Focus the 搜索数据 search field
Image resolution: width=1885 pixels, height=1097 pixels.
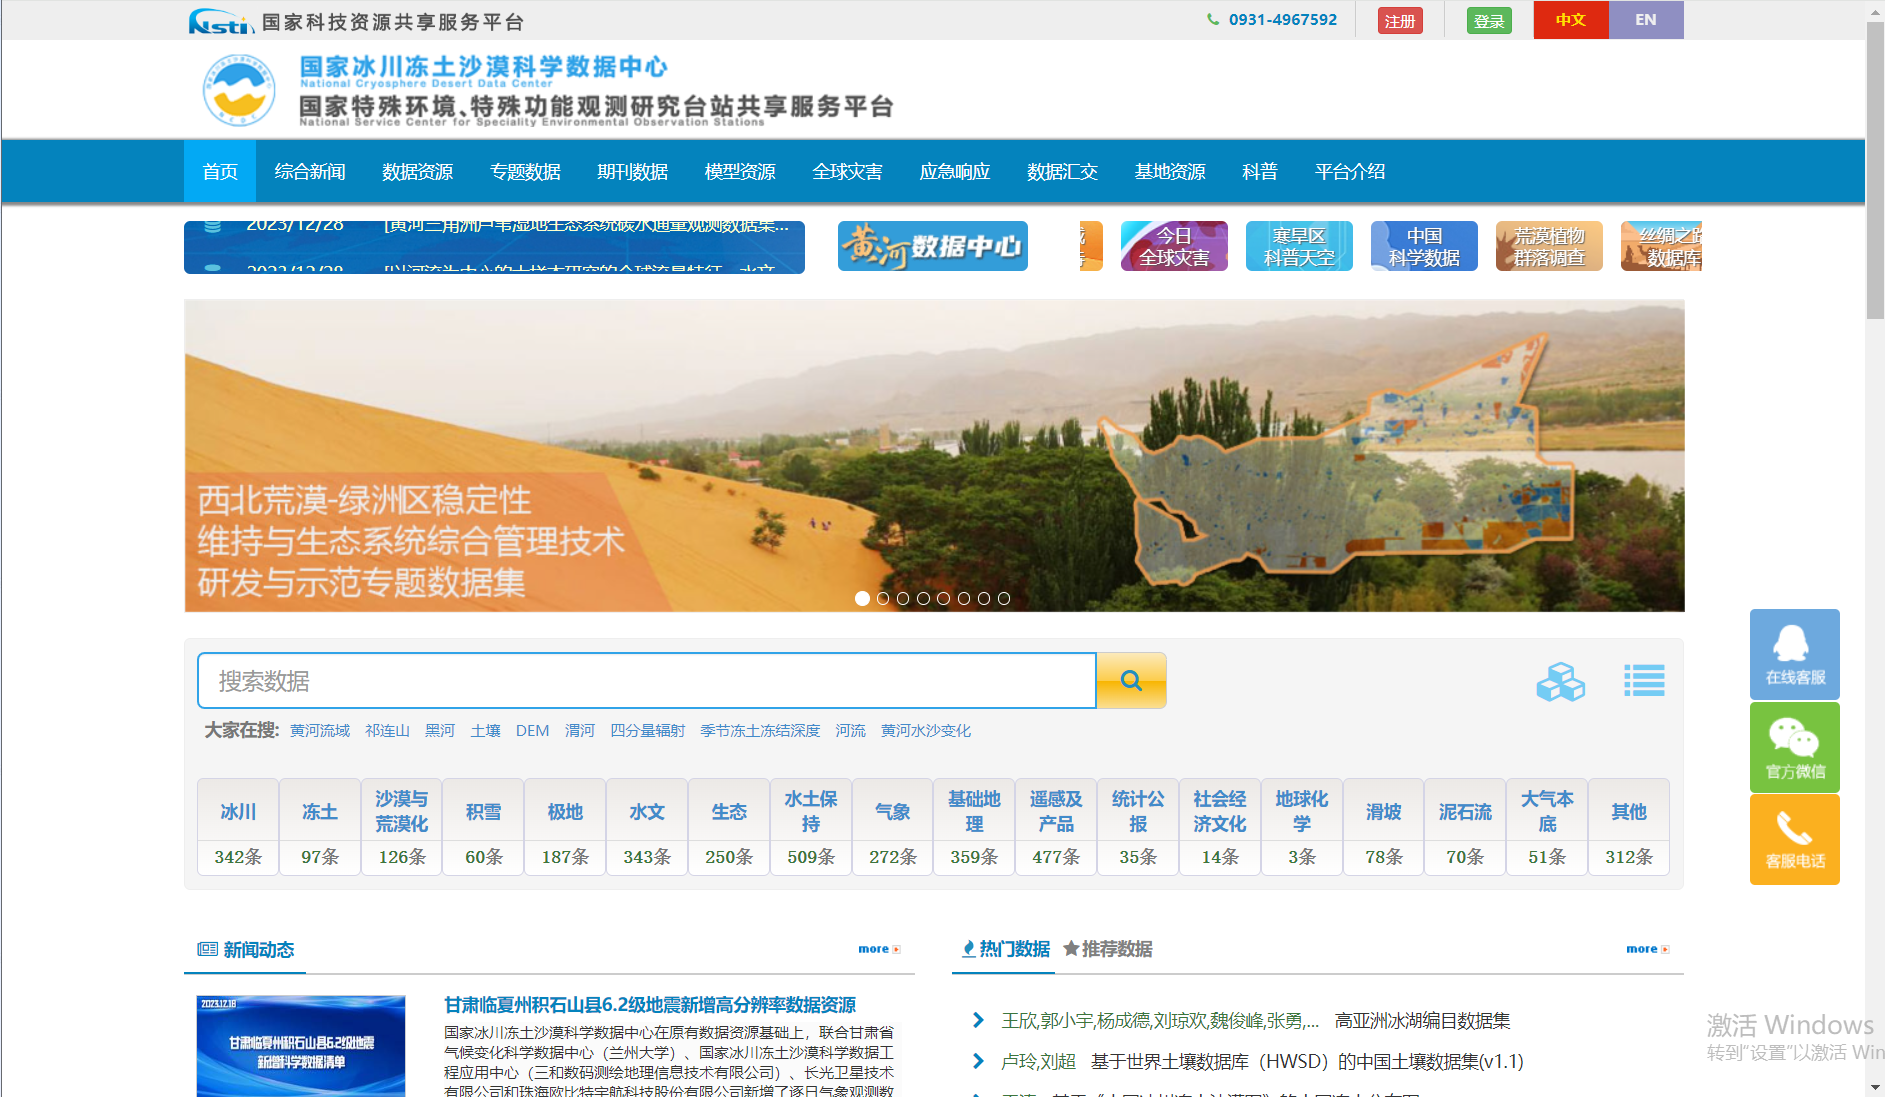click(647, 681)
